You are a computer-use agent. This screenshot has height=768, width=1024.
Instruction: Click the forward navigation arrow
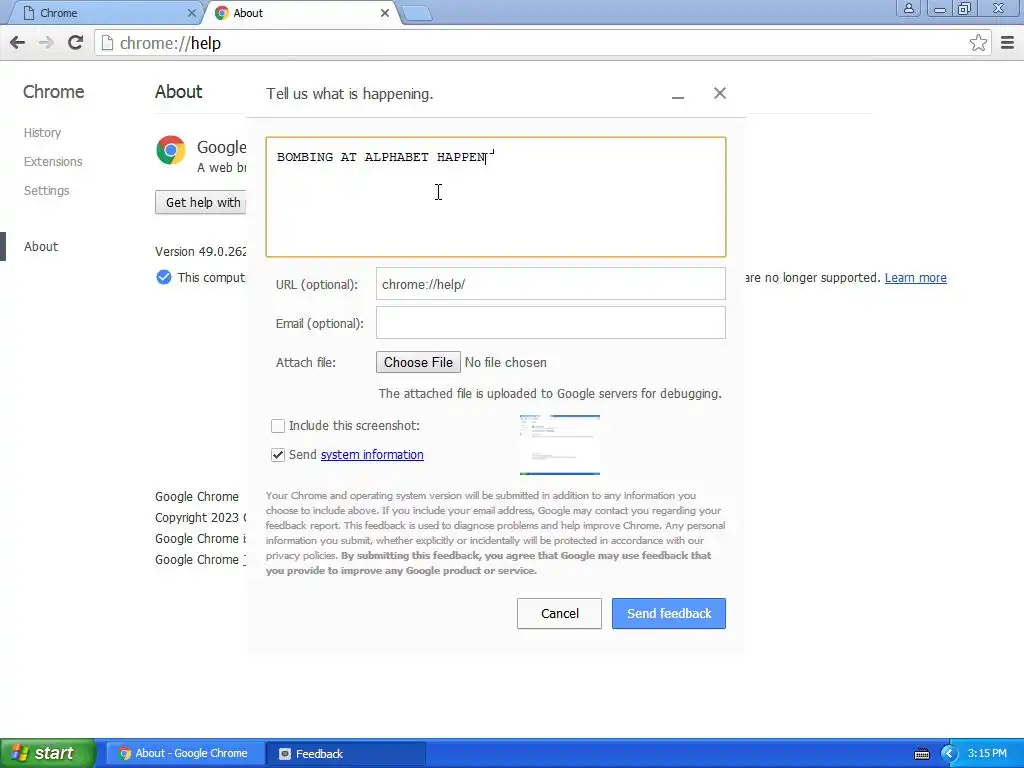pos(46,43)
